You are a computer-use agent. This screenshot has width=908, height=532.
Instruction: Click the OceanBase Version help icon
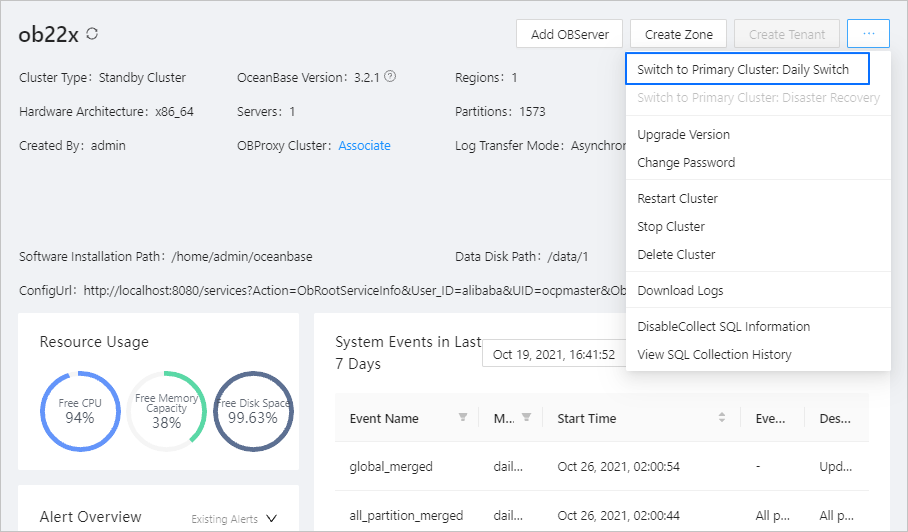390,76
